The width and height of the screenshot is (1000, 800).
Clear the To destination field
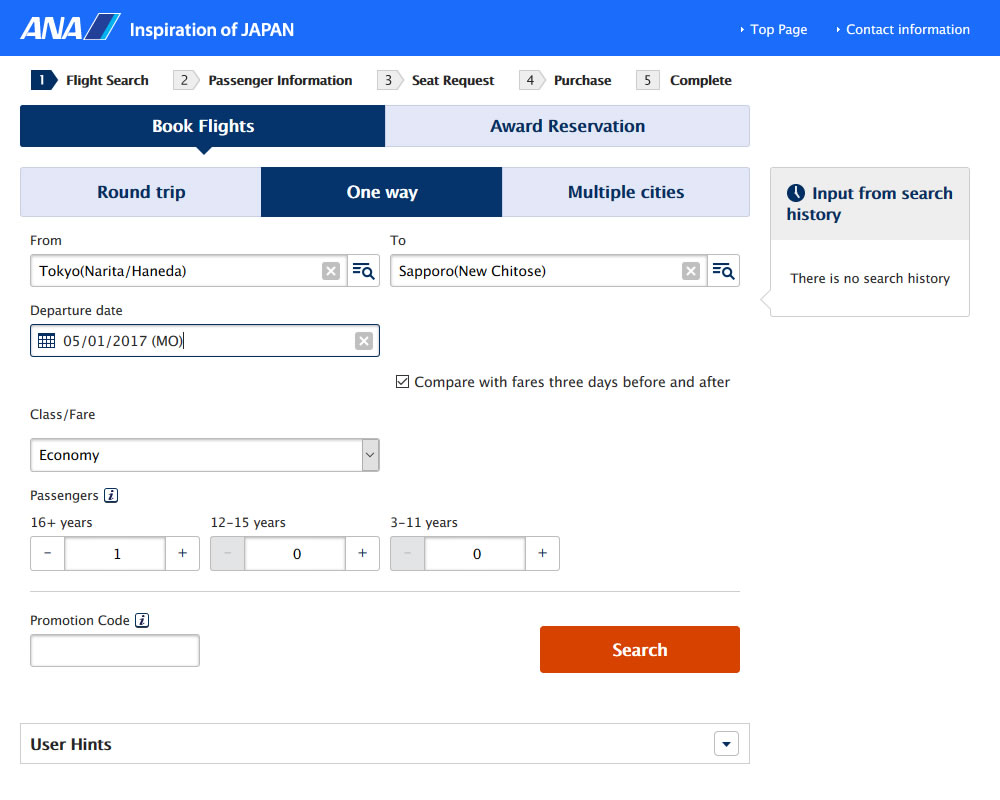691,271
